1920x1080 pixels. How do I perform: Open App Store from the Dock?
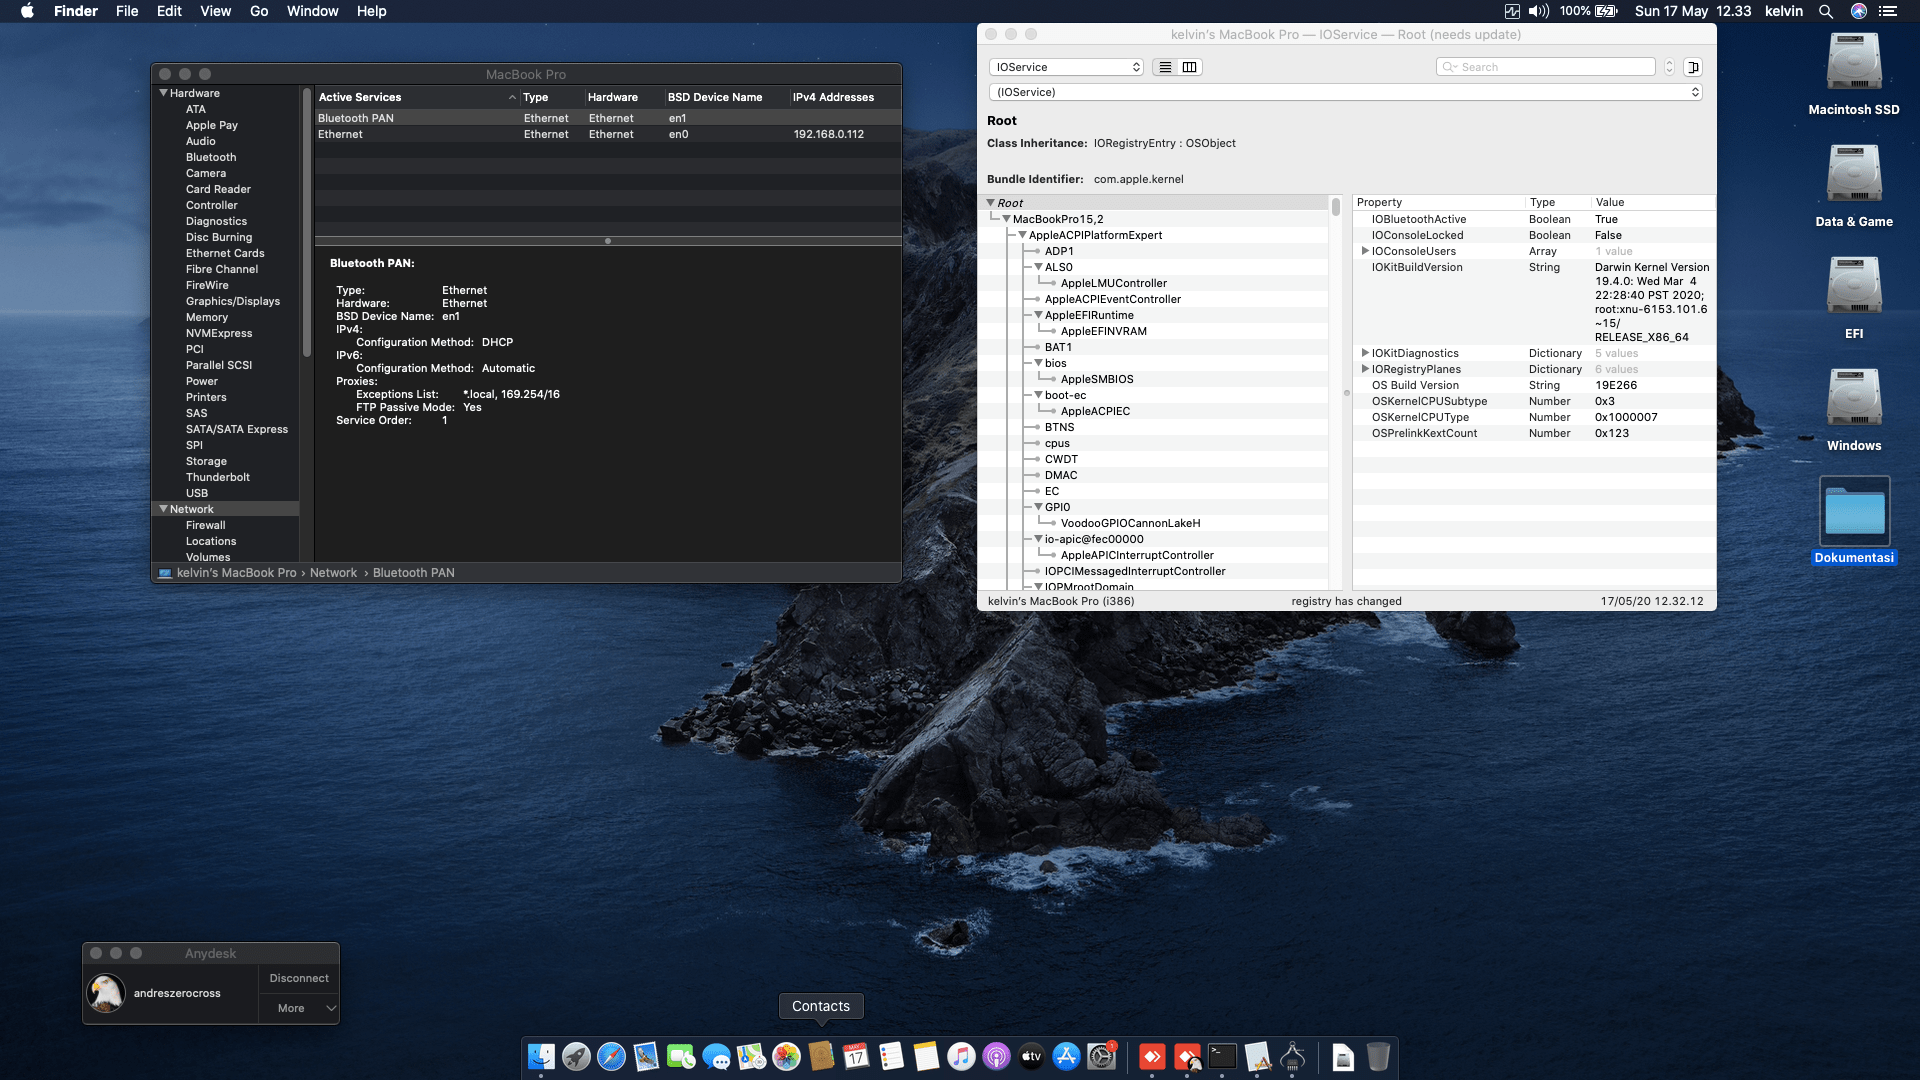(x=1066, y=1056)
